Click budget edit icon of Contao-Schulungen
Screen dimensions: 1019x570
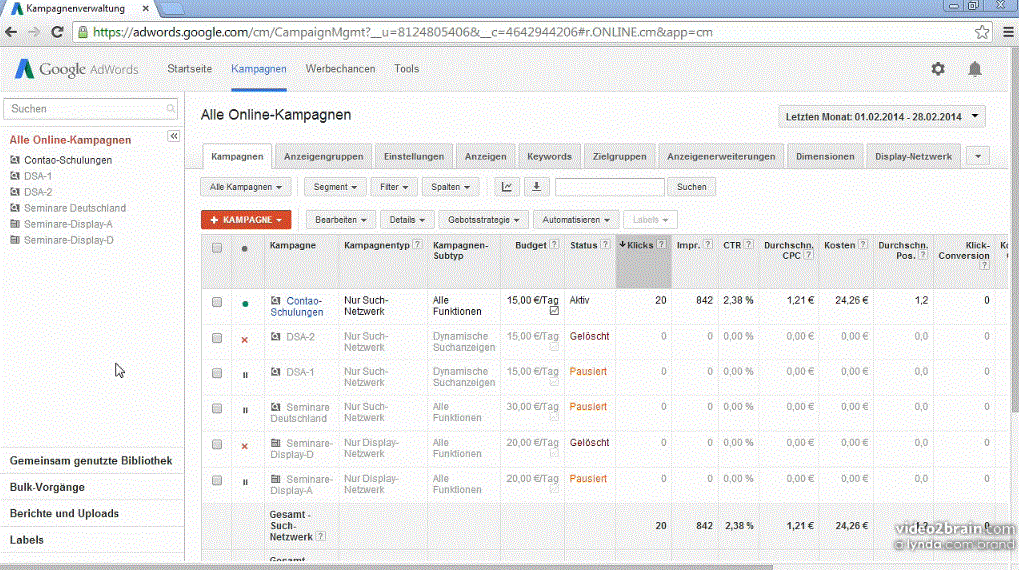(x=554, y=311)
